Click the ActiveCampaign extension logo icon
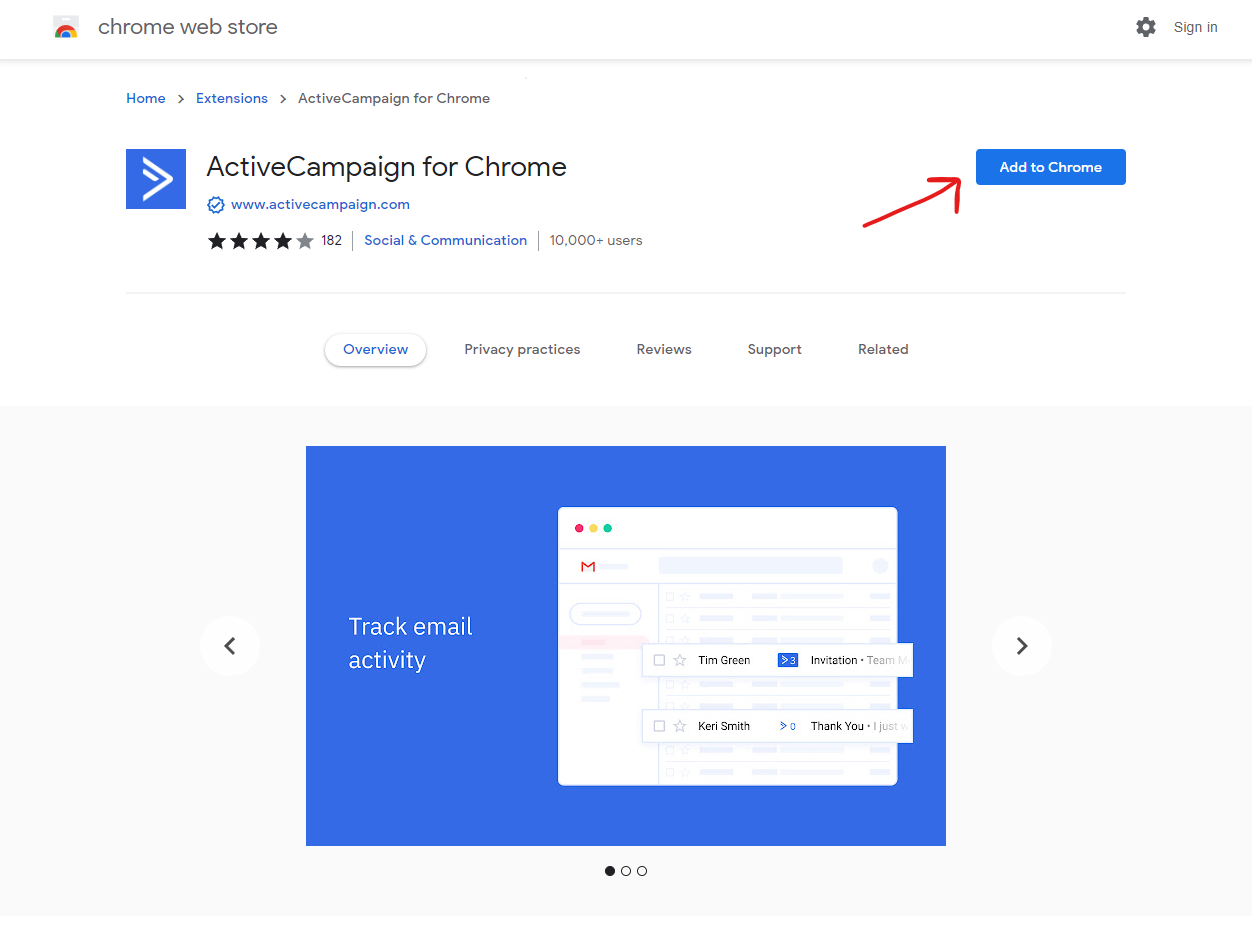 pyautogui.click(x=156, y=179)
